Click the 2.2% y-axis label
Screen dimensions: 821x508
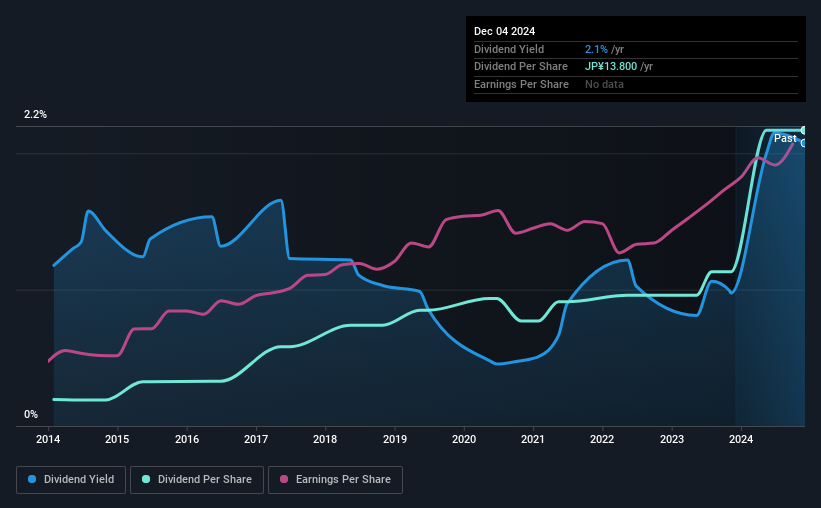click(36, 115)
